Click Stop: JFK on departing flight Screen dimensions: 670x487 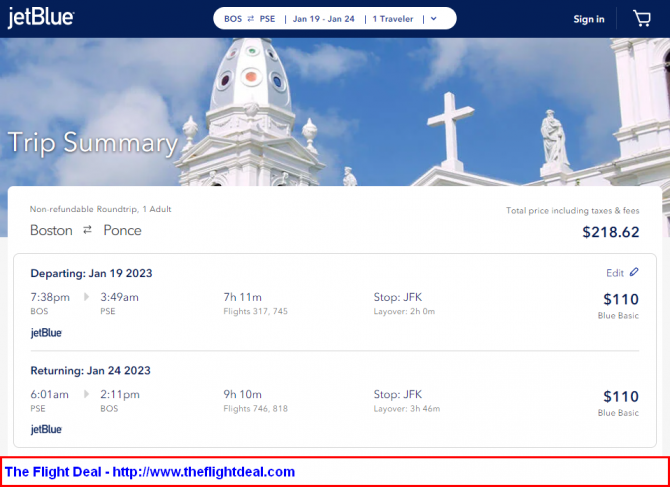[x=398, y=297]
